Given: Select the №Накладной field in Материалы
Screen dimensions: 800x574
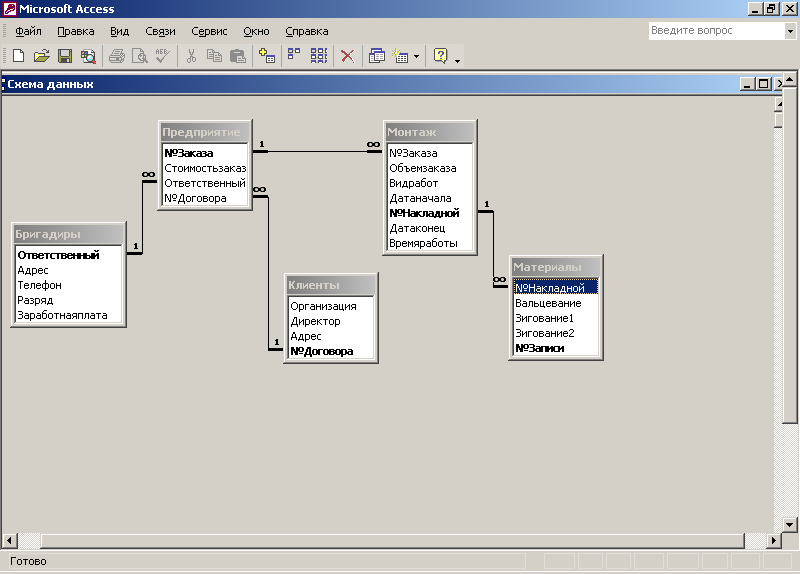Looking at the screenshot, I should 549,288.
